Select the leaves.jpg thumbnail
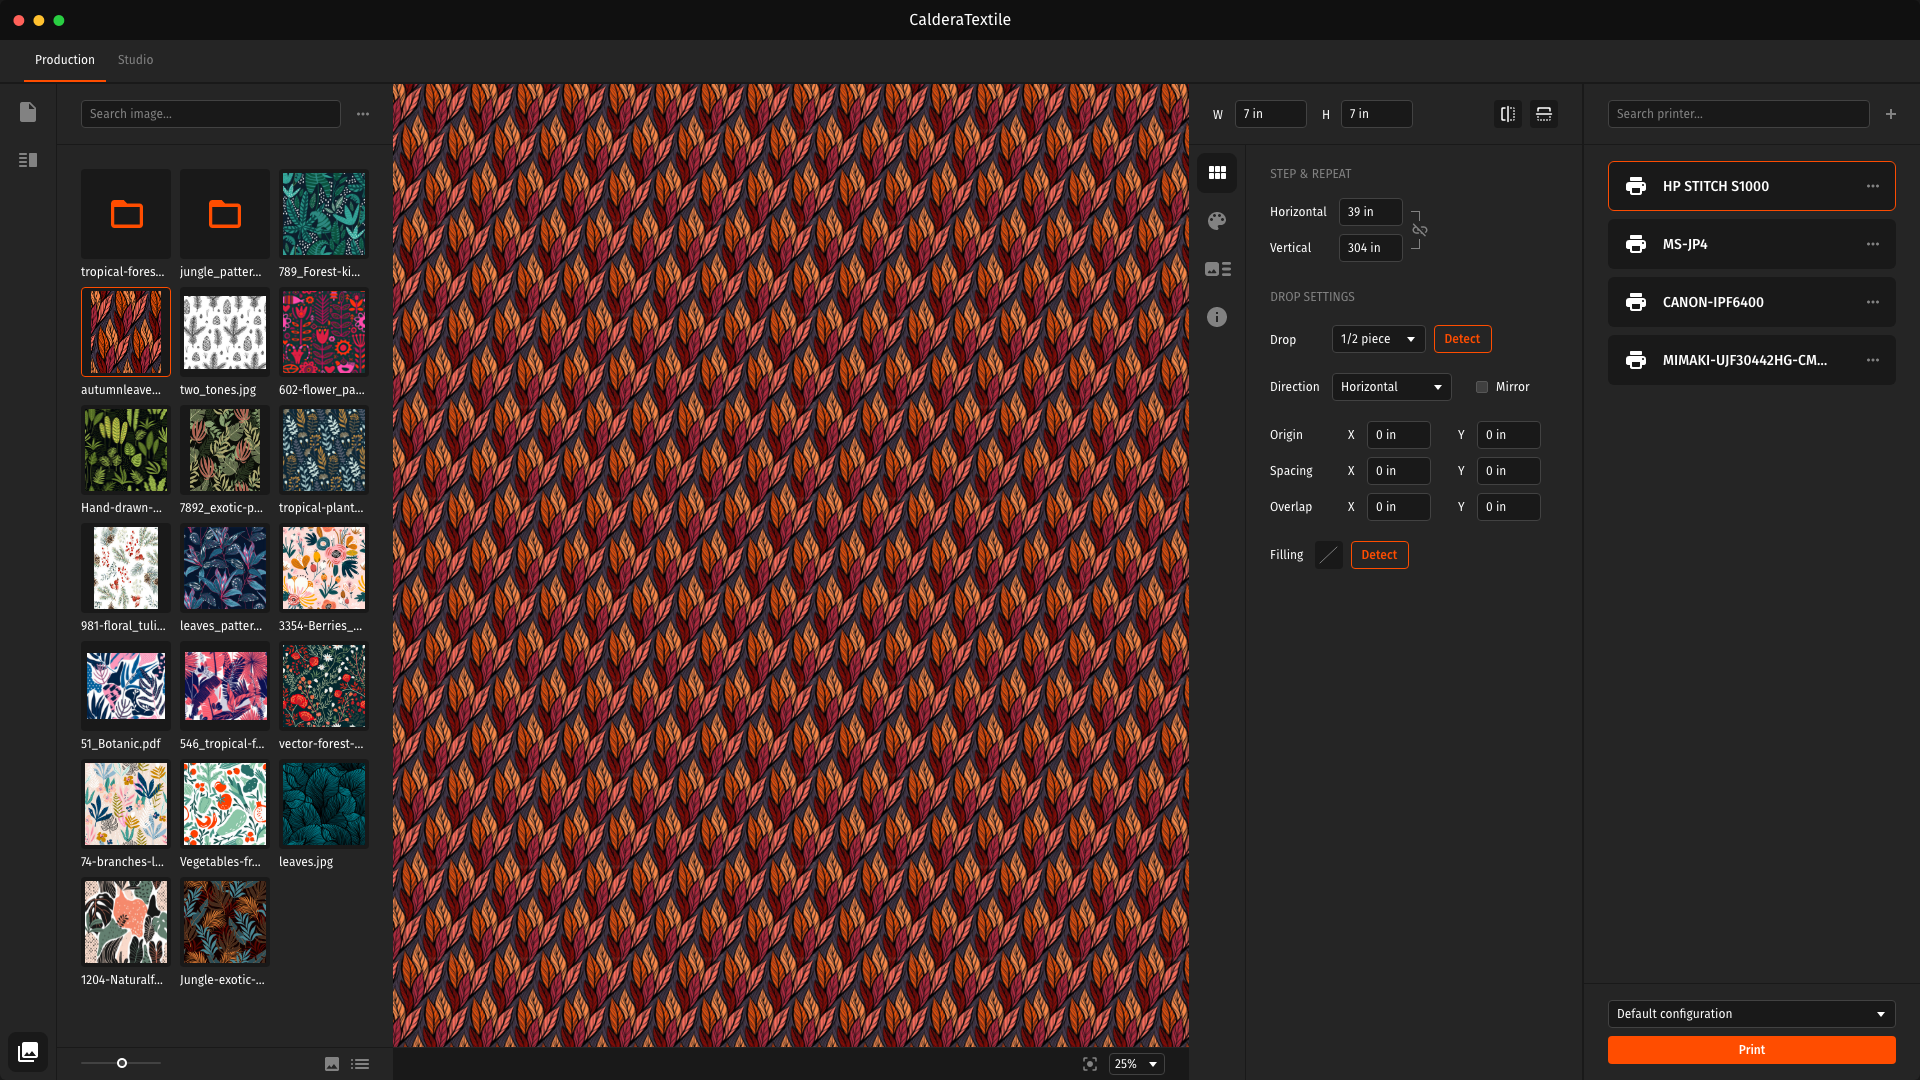This screenshot has height=1080, width=1920. tap(324, 804)
